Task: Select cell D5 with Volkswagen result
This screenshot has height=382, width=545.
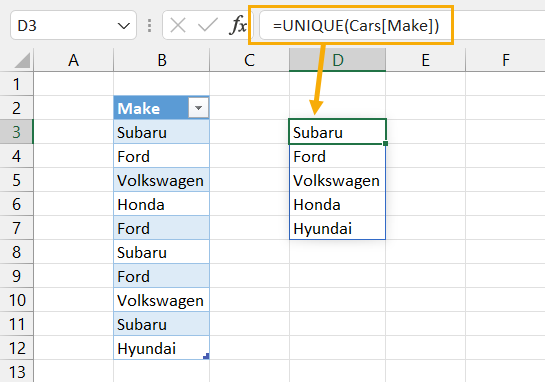Action: pyautogui.click(x=337, y=180)
